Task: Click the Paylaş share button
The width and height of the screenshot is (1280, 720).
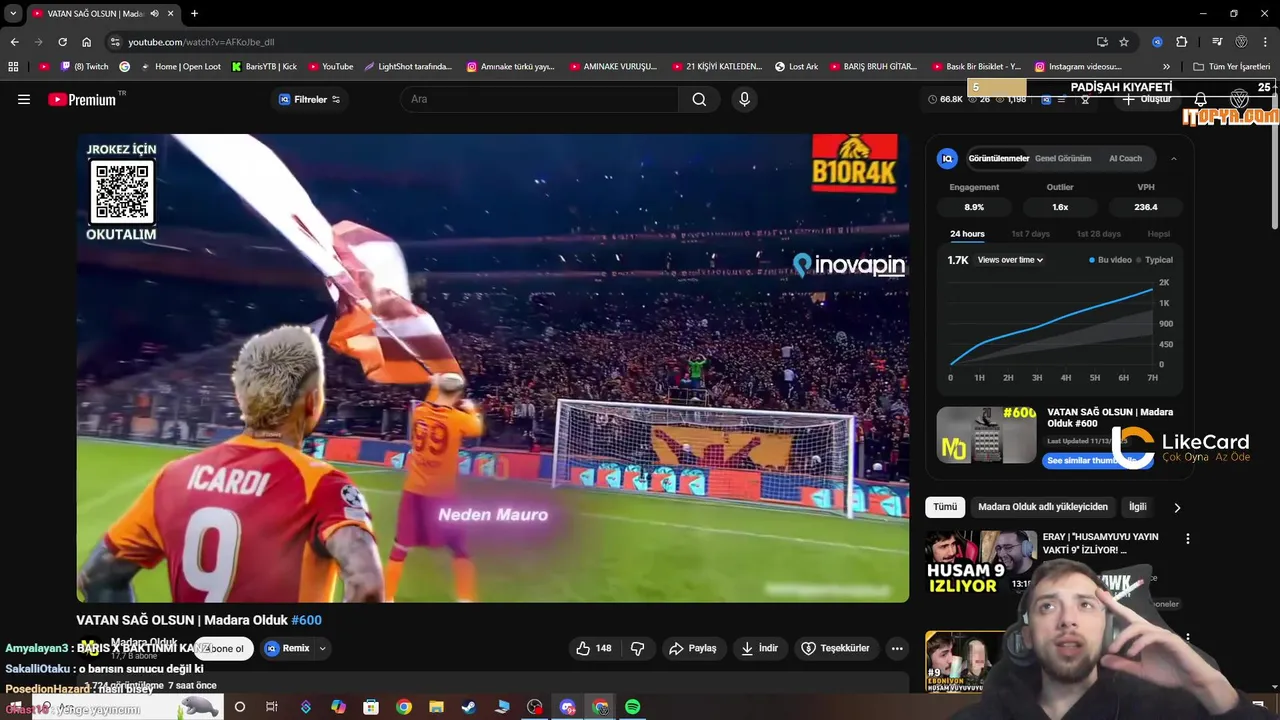Action: point(693,648)
